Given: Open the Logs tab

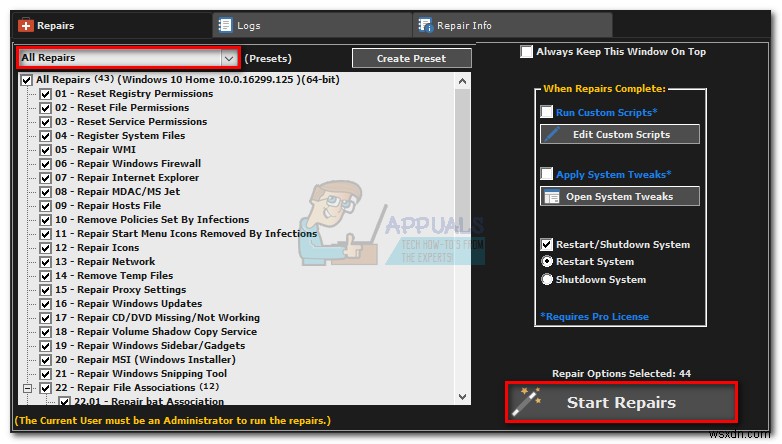Looking at the screenshot, I should [312, 25].
